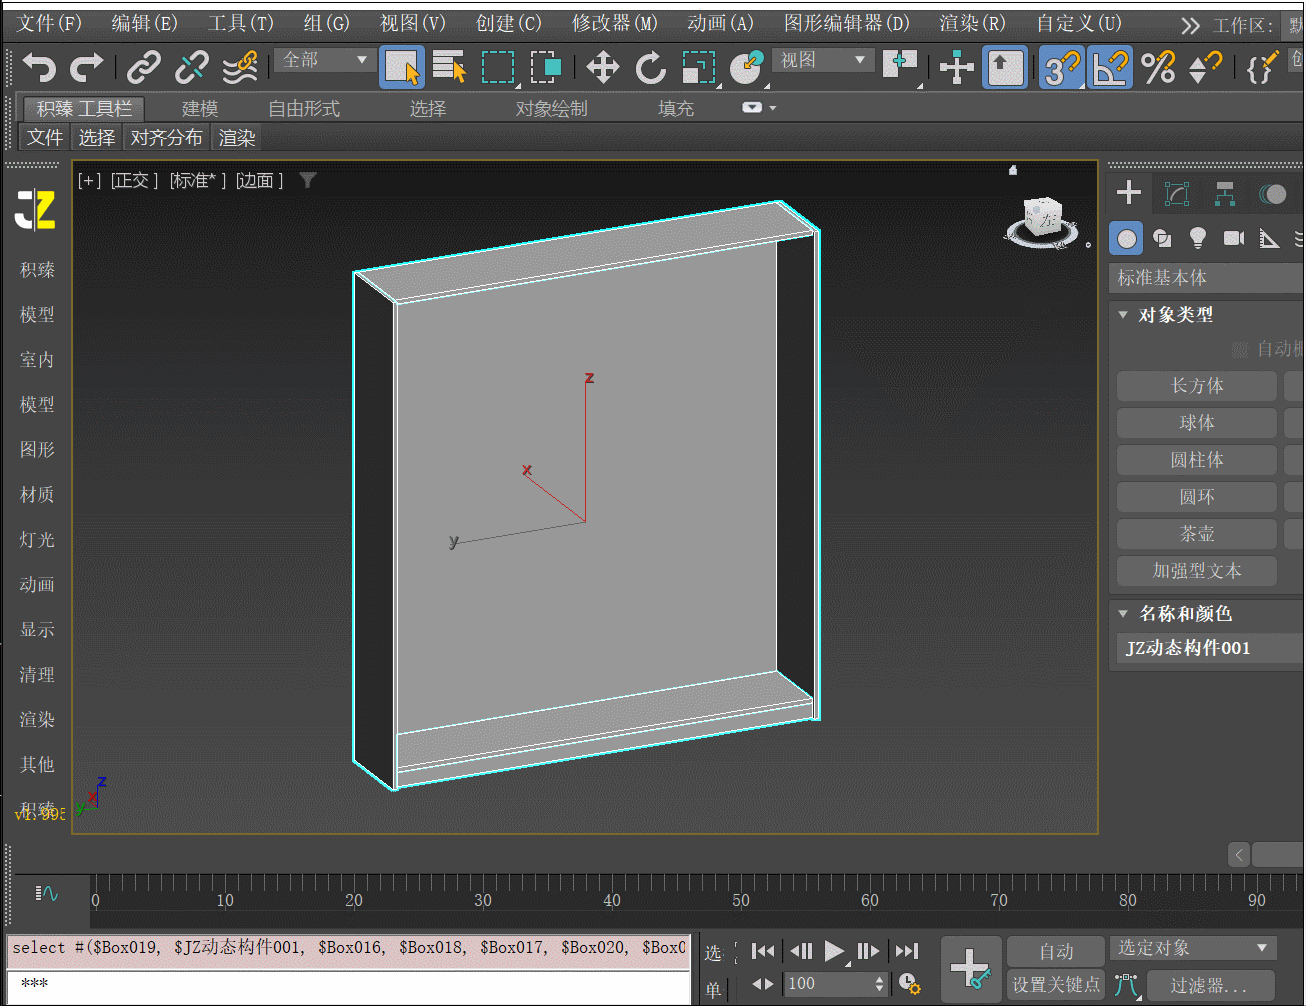
Task: Click the Redo arrow icon
Action: (x=87, y=67)
